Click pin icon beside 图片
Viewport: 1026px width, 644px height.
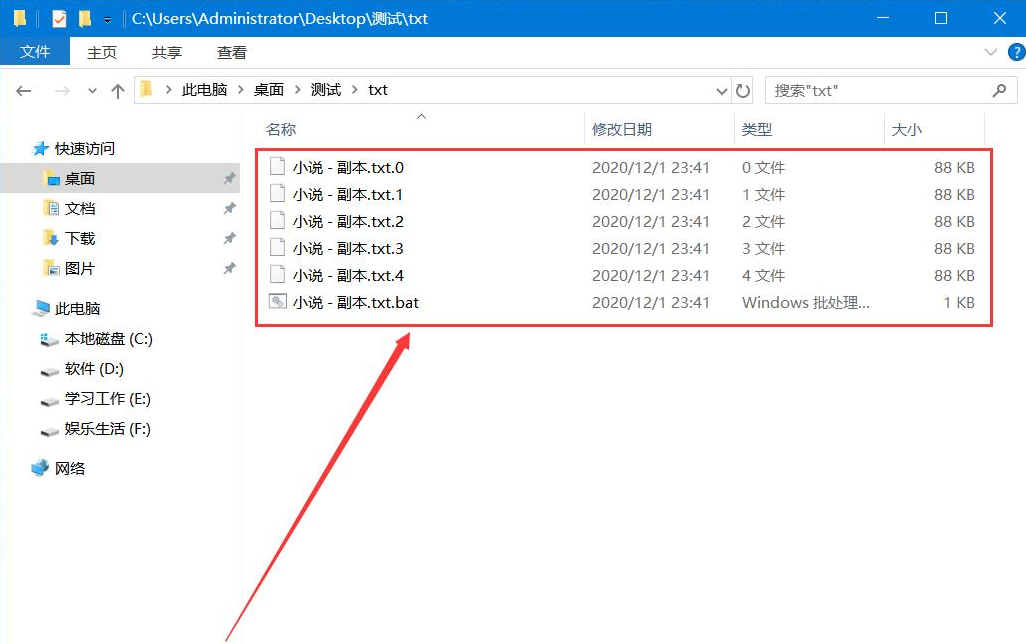pyautogui.click(x=229, y=268)
